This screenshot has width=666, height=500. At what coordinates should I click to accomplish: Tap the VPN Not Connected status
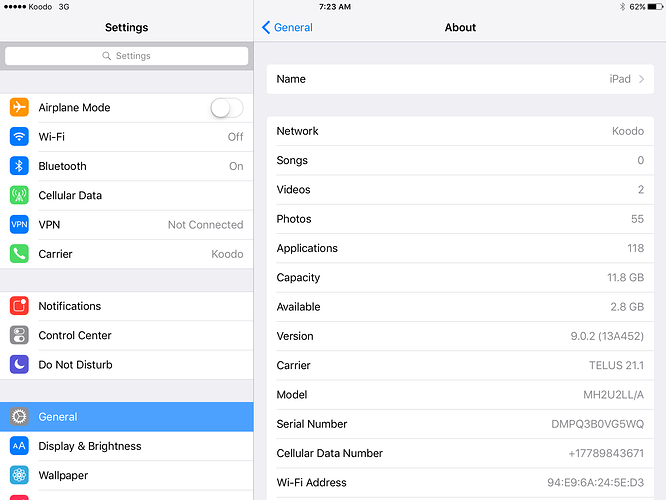[x=206, y=225]
